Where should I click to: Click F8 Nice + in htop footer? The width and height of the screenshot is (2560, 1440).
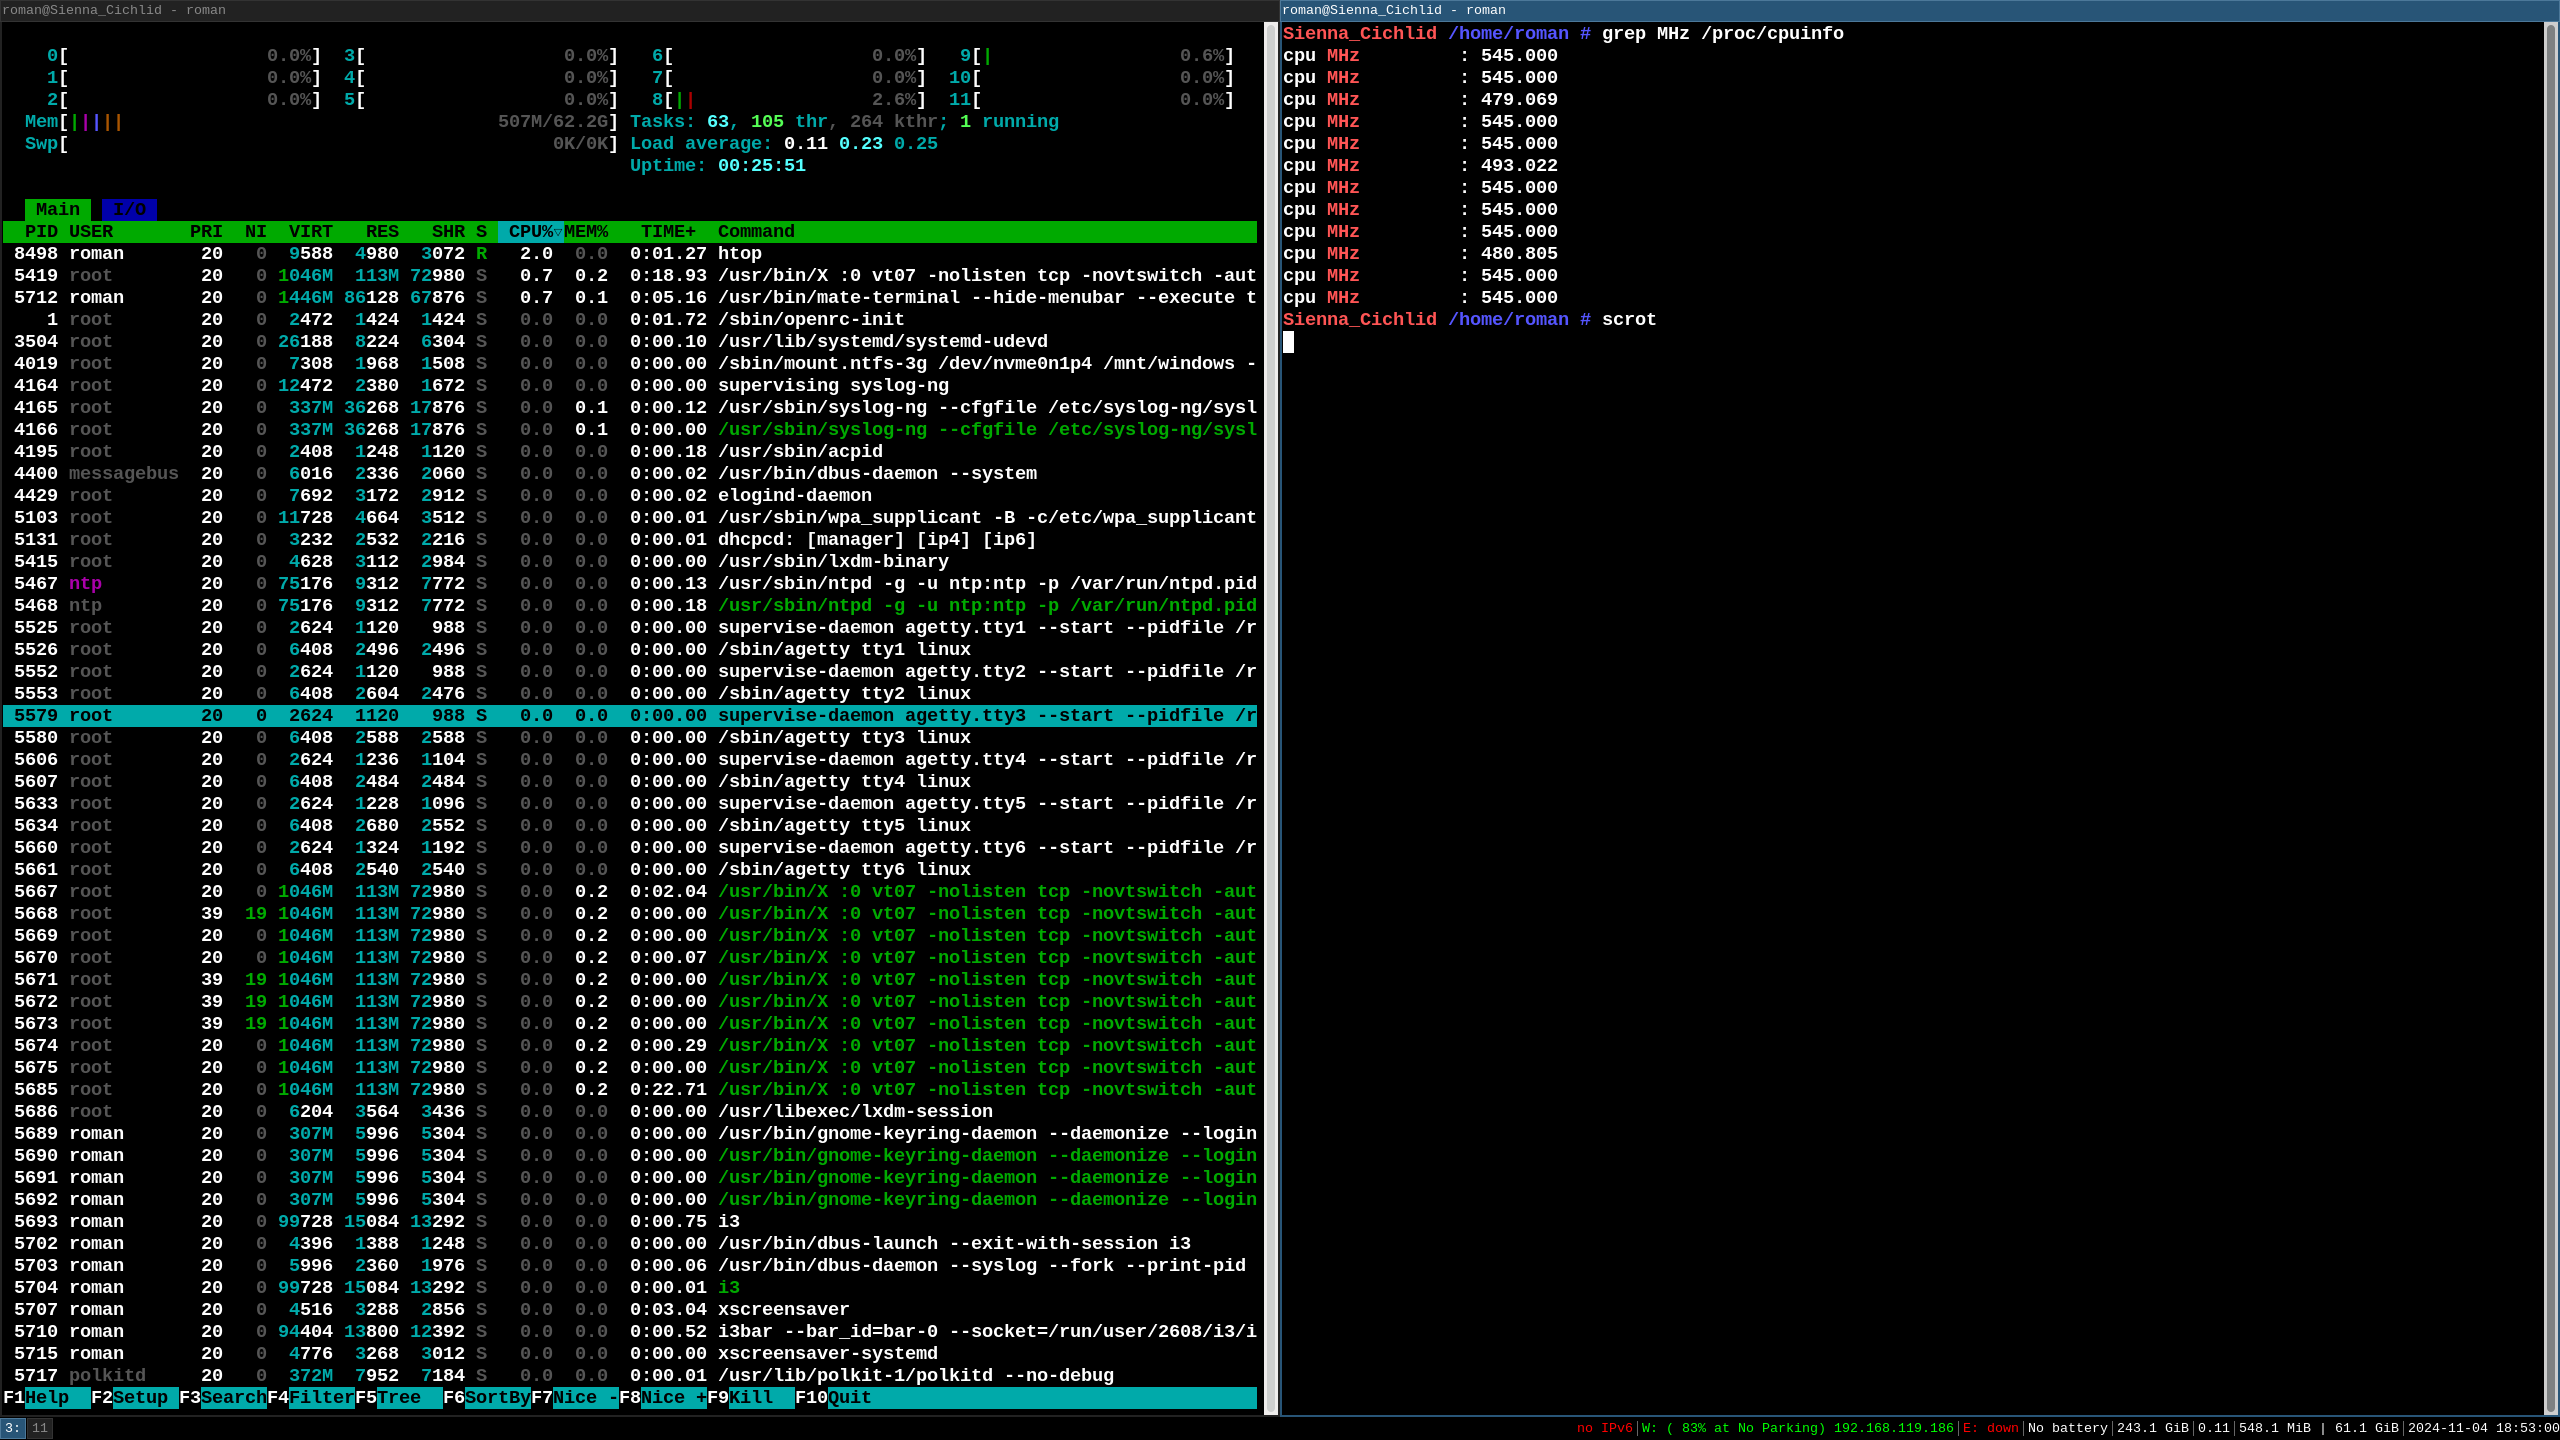[x=663, y=1398]
